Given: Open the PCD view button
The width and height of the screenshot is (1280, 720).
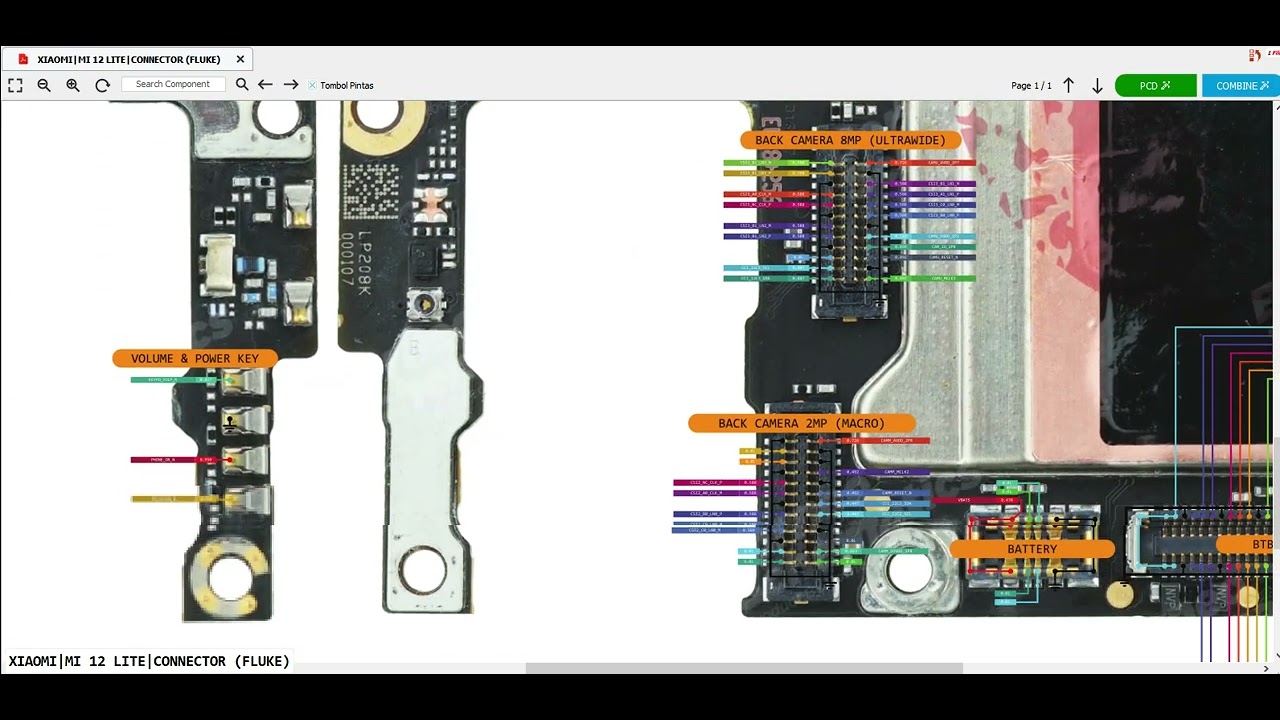Looking at the screenshot, I should tap(1155, 86).
